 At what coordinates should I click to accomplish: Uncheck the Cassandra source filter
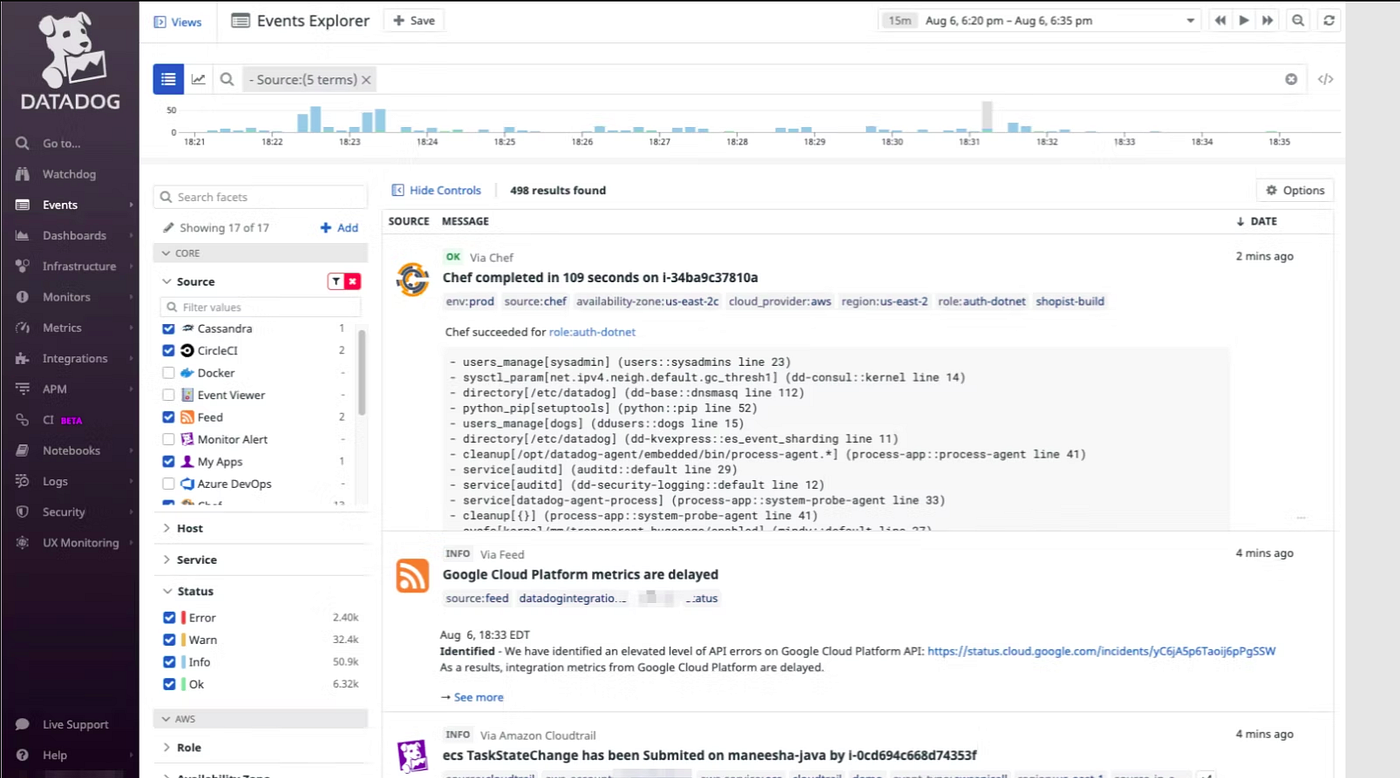click(x=167, y=328)
